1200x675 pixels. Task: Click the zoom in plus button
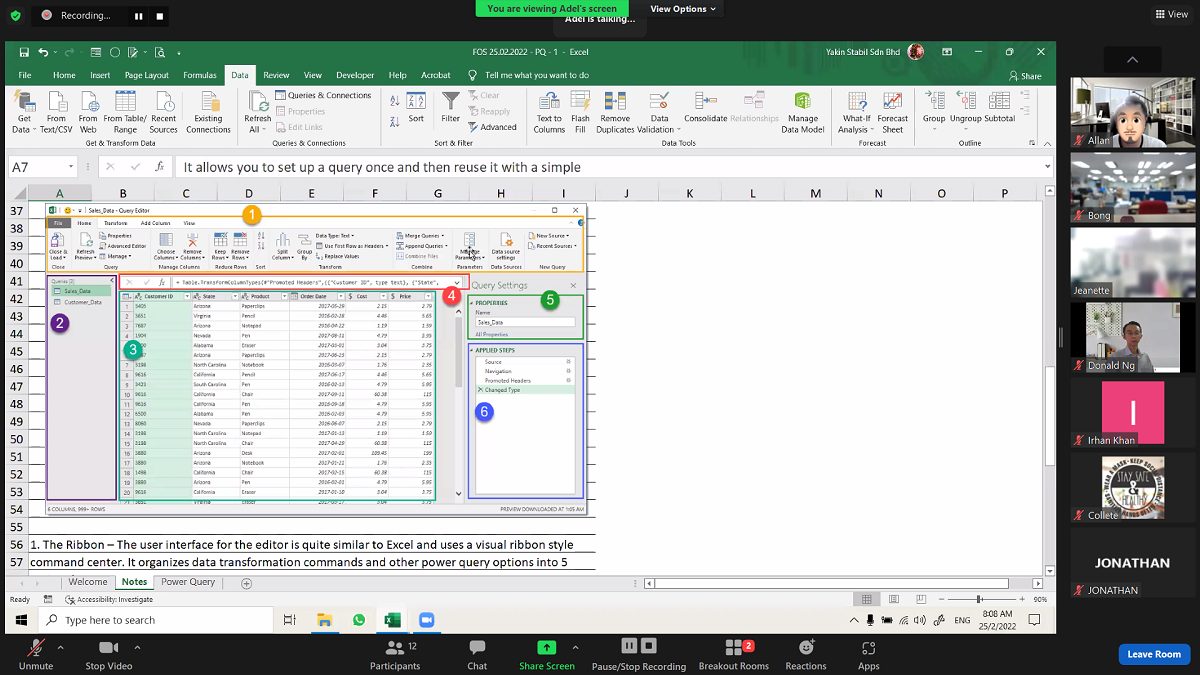pos(1023,599)
